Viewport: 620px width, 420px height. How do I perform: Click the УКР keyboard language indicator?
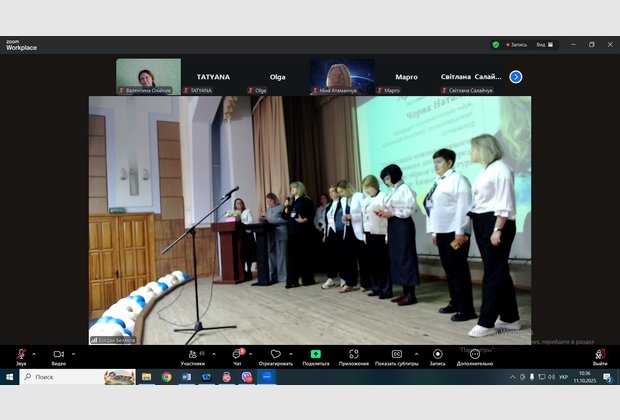tap(563, 377)
